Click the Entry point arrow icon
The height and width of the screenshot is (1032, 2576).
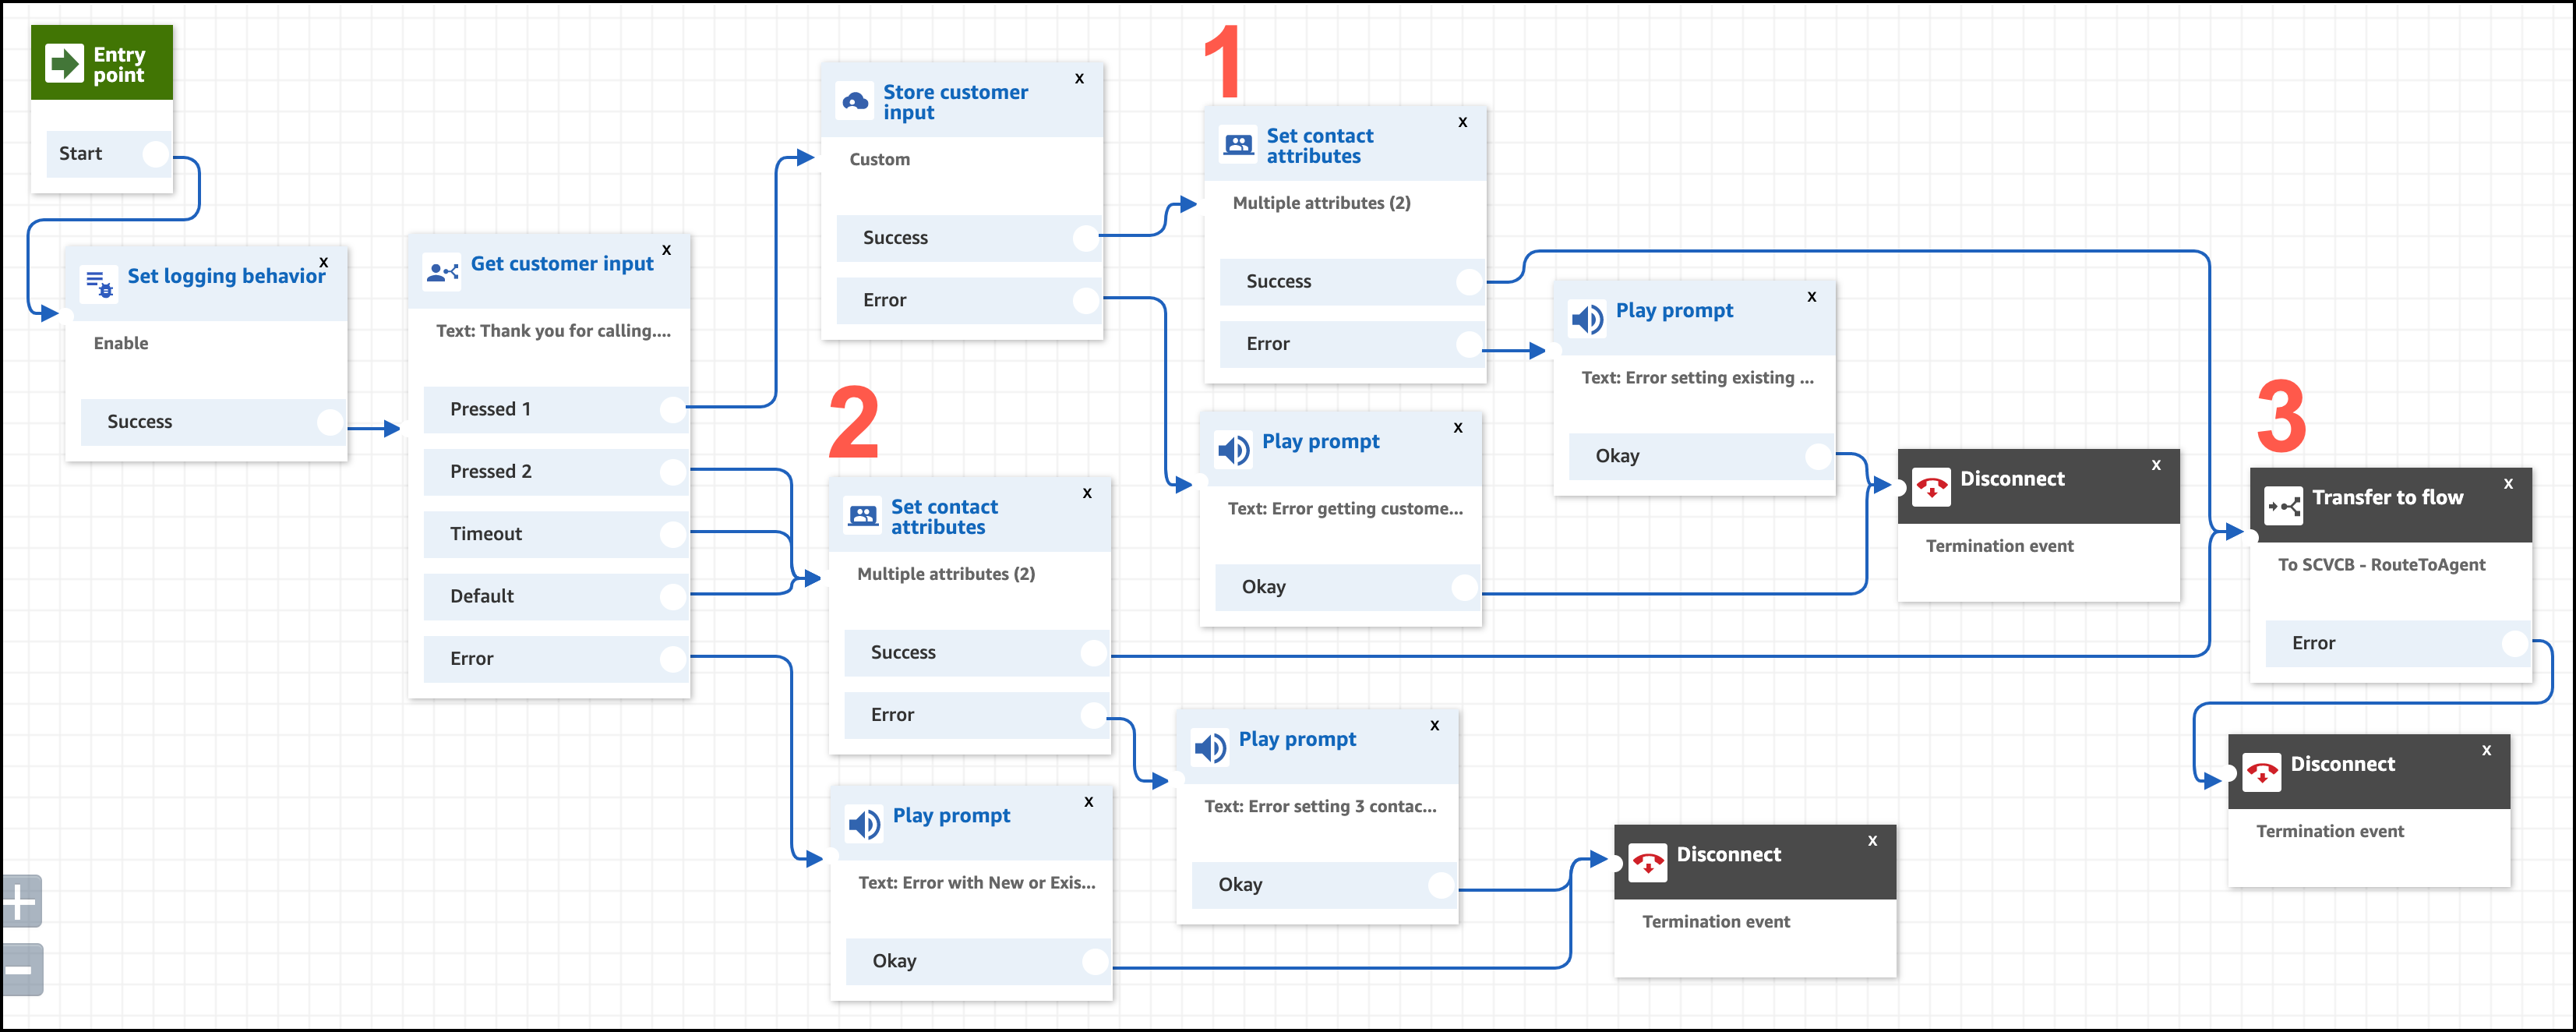click(x=65, y=63)
